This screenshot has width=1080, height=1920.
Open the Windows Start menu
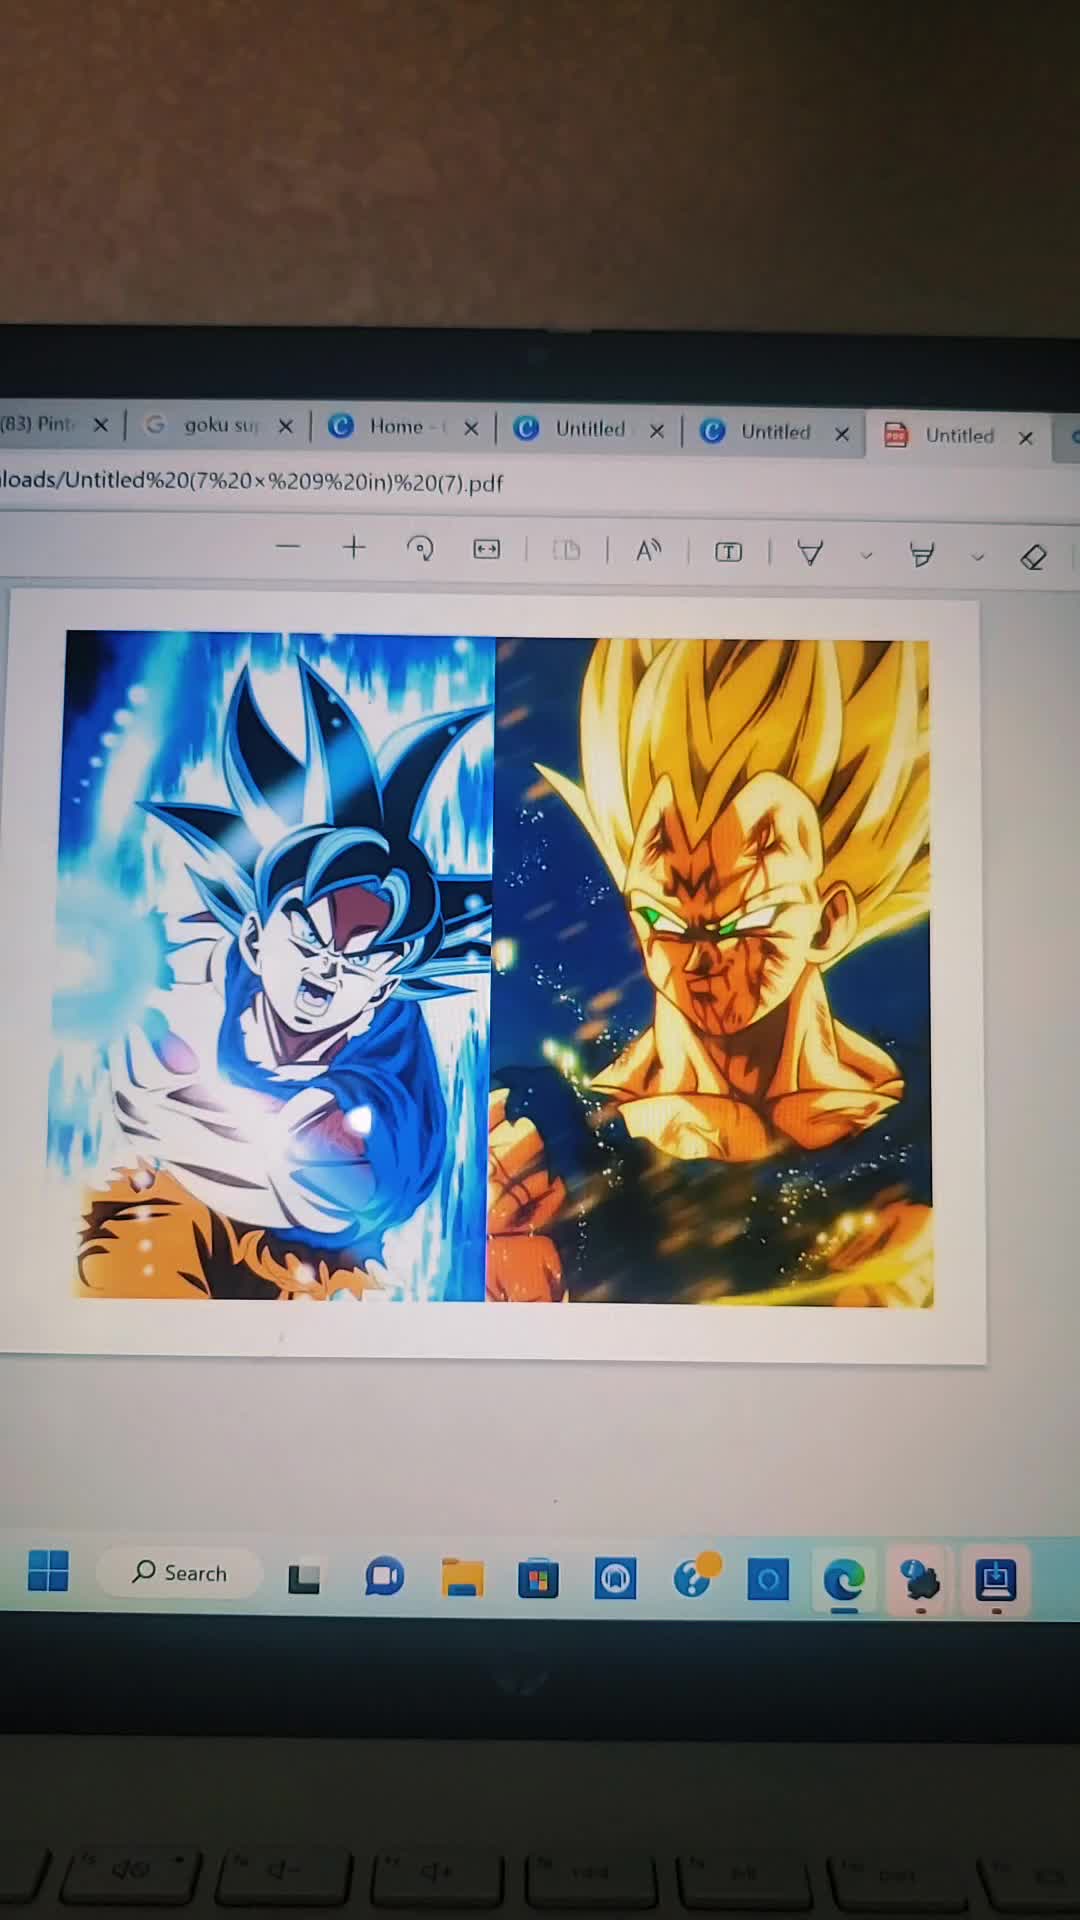(48, 1570)
